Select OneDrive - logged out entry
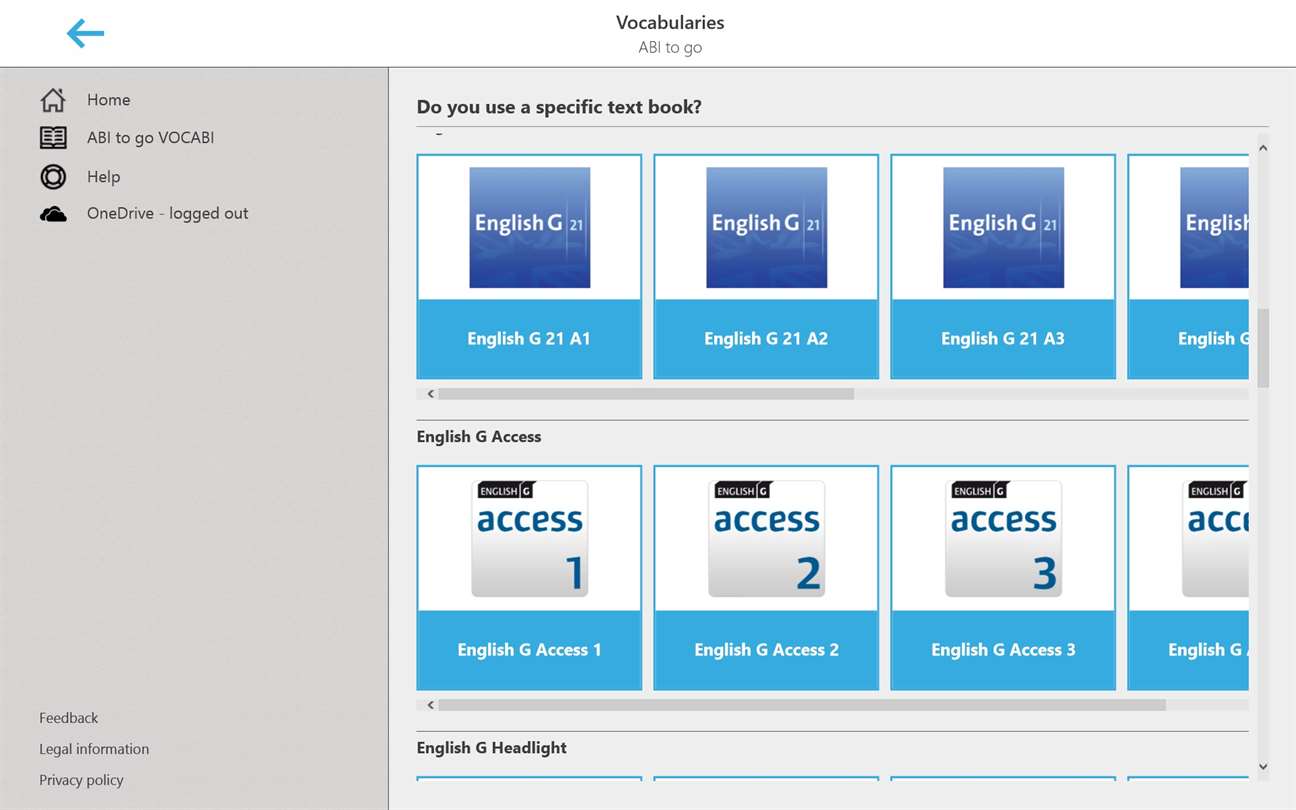 pyautogui.click(x=167, y=213)
